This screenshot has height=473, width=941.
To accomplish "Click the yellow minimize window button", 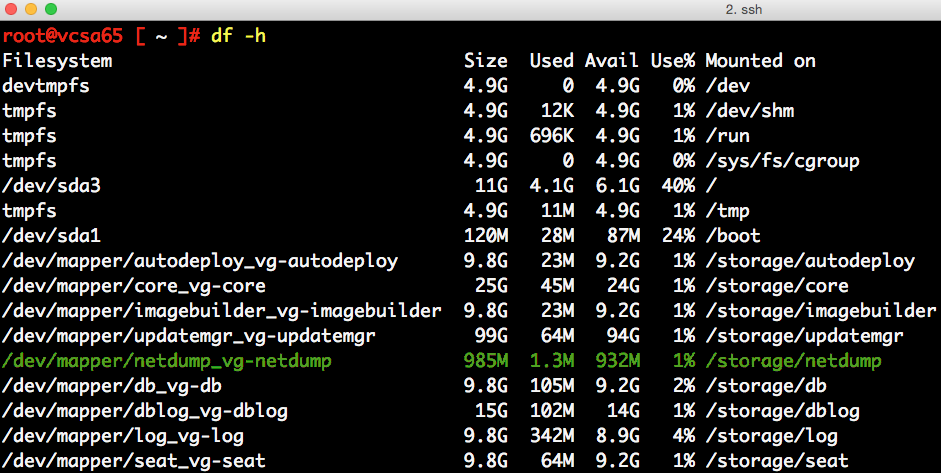I will click(33, 9).
